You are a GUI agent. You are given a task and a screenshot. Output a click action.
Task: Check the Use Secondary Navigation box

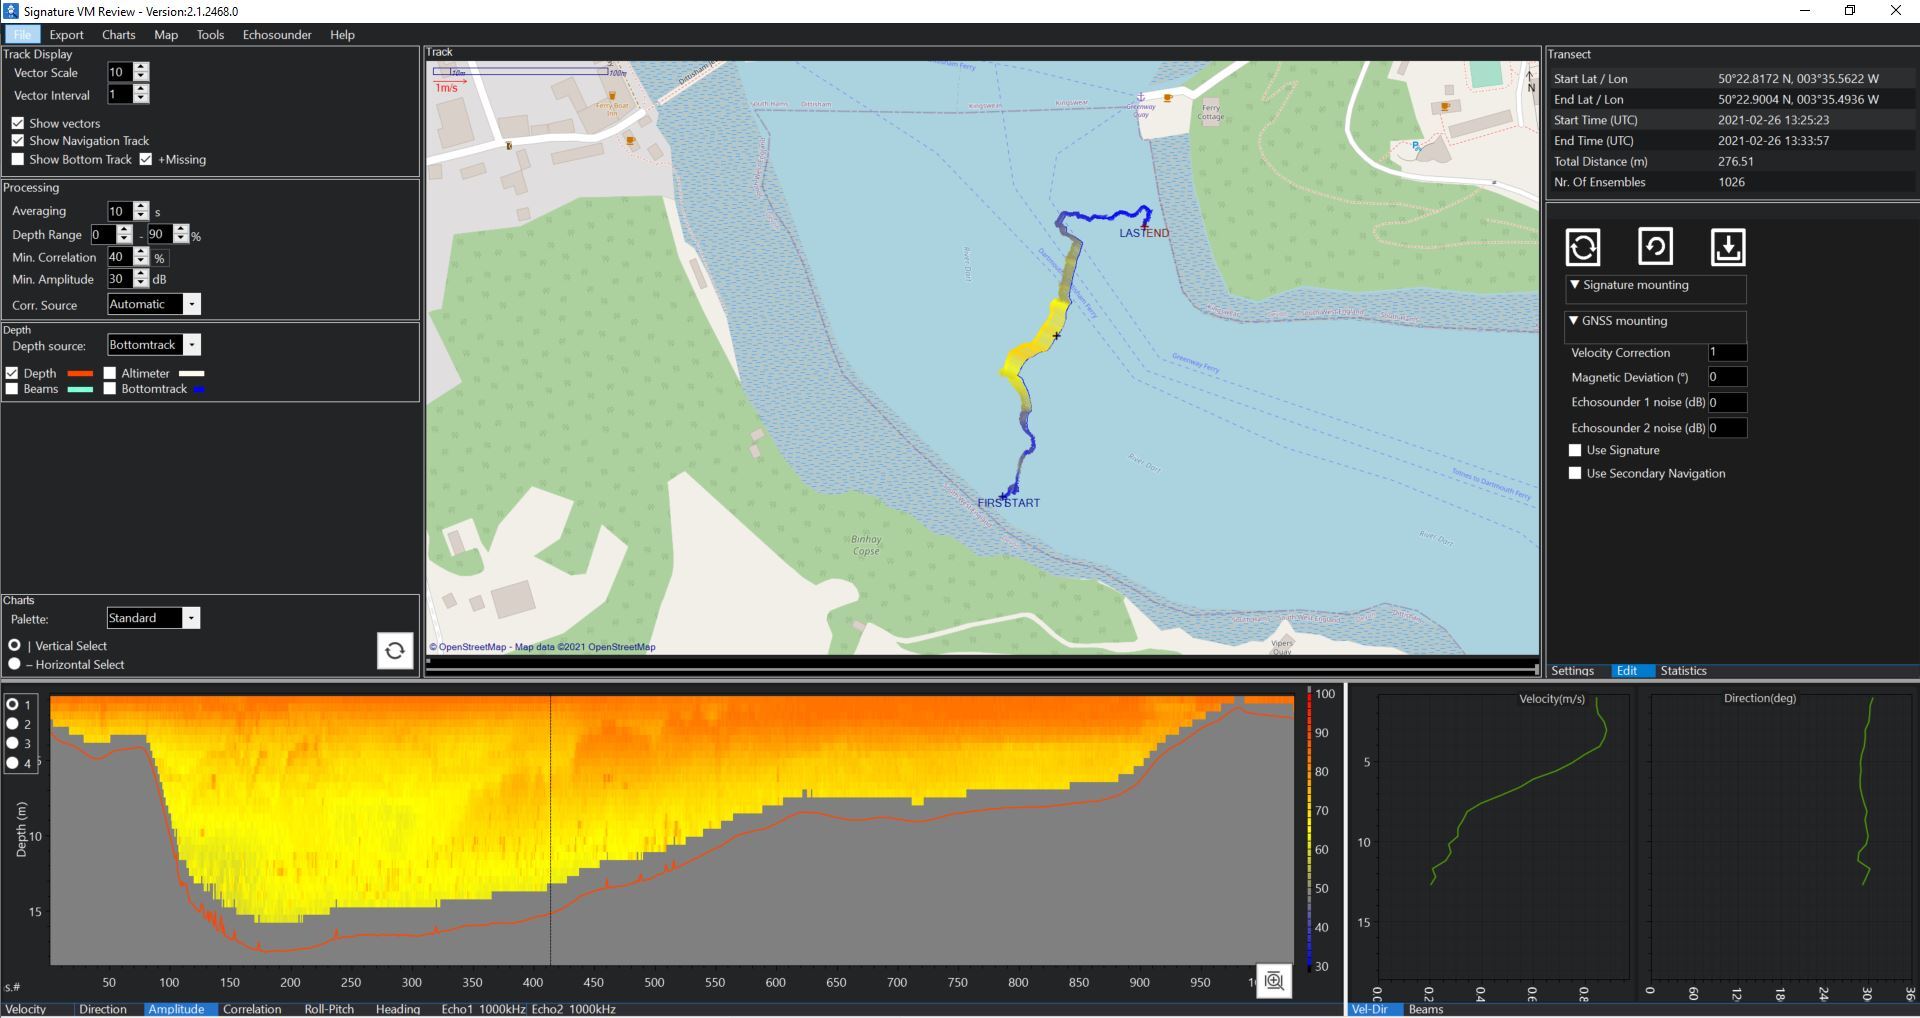tap(1575, 474)
